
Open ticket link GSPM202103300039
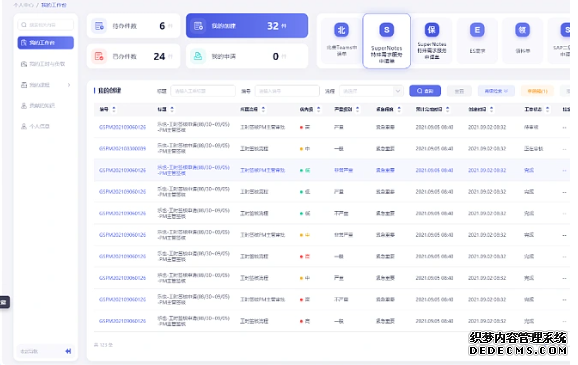(x=122, y=149)
